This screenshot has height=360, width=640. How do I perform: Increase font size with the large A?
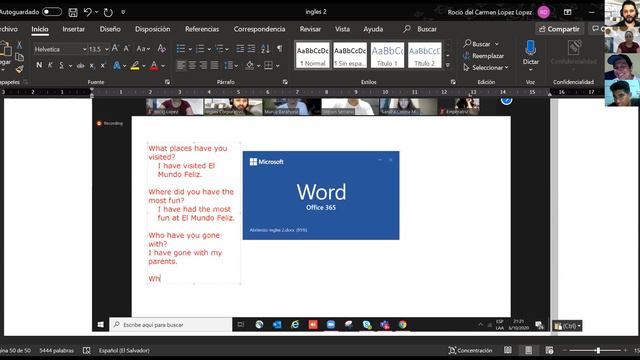[115, 49]
